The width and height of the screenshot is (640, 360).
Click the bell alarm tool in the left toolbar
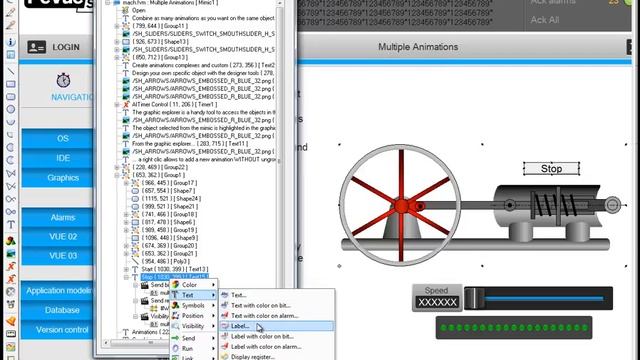click(x=11, y=321)
